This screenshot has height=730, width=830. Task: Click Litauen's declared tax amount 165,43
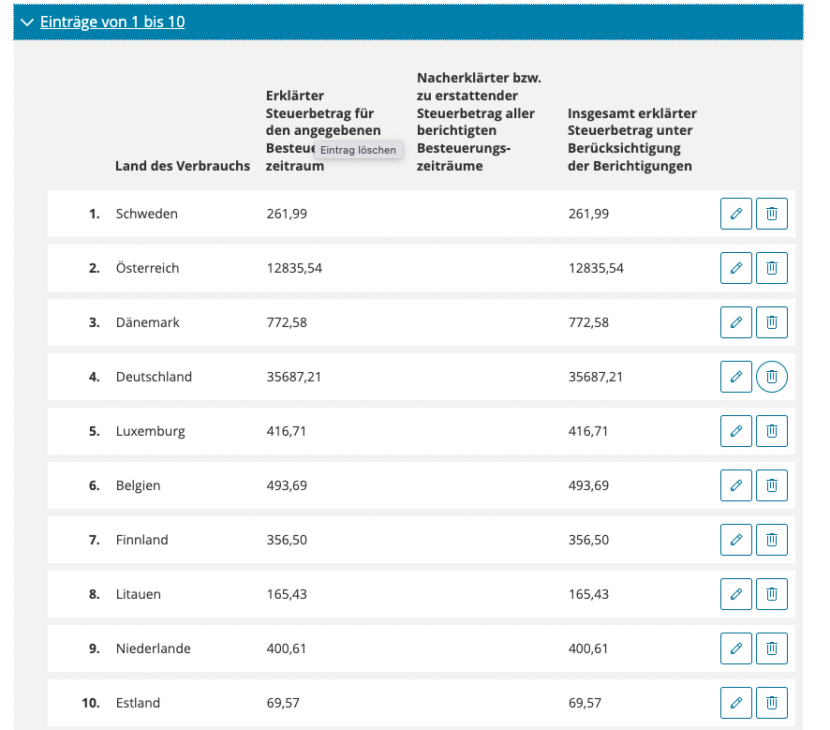click(x=286, y=594)
